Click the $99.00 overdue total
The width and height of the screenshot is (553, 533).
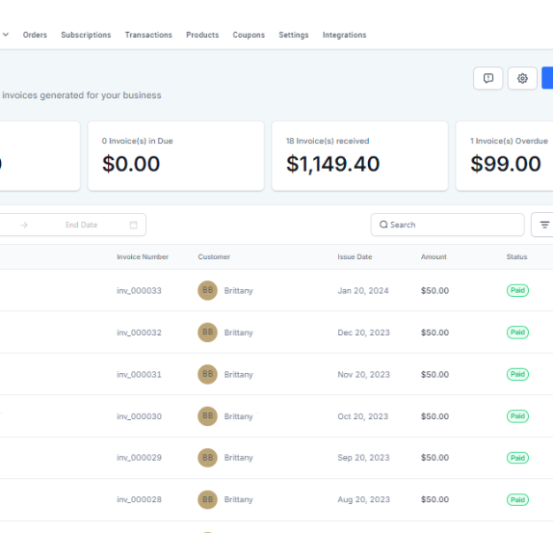506,164
